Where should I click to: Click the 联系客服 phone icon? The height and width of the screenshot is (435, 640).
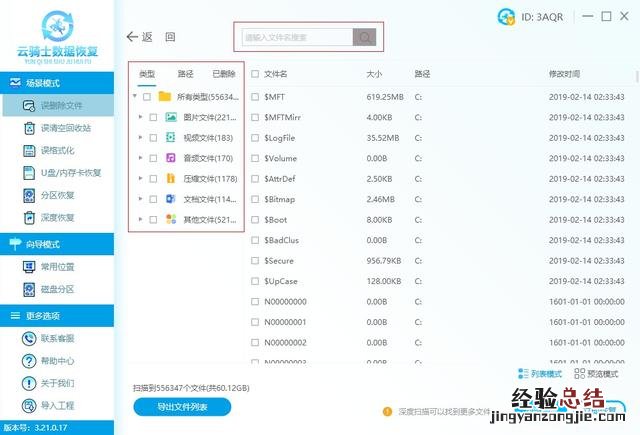[x=29, y=339]
